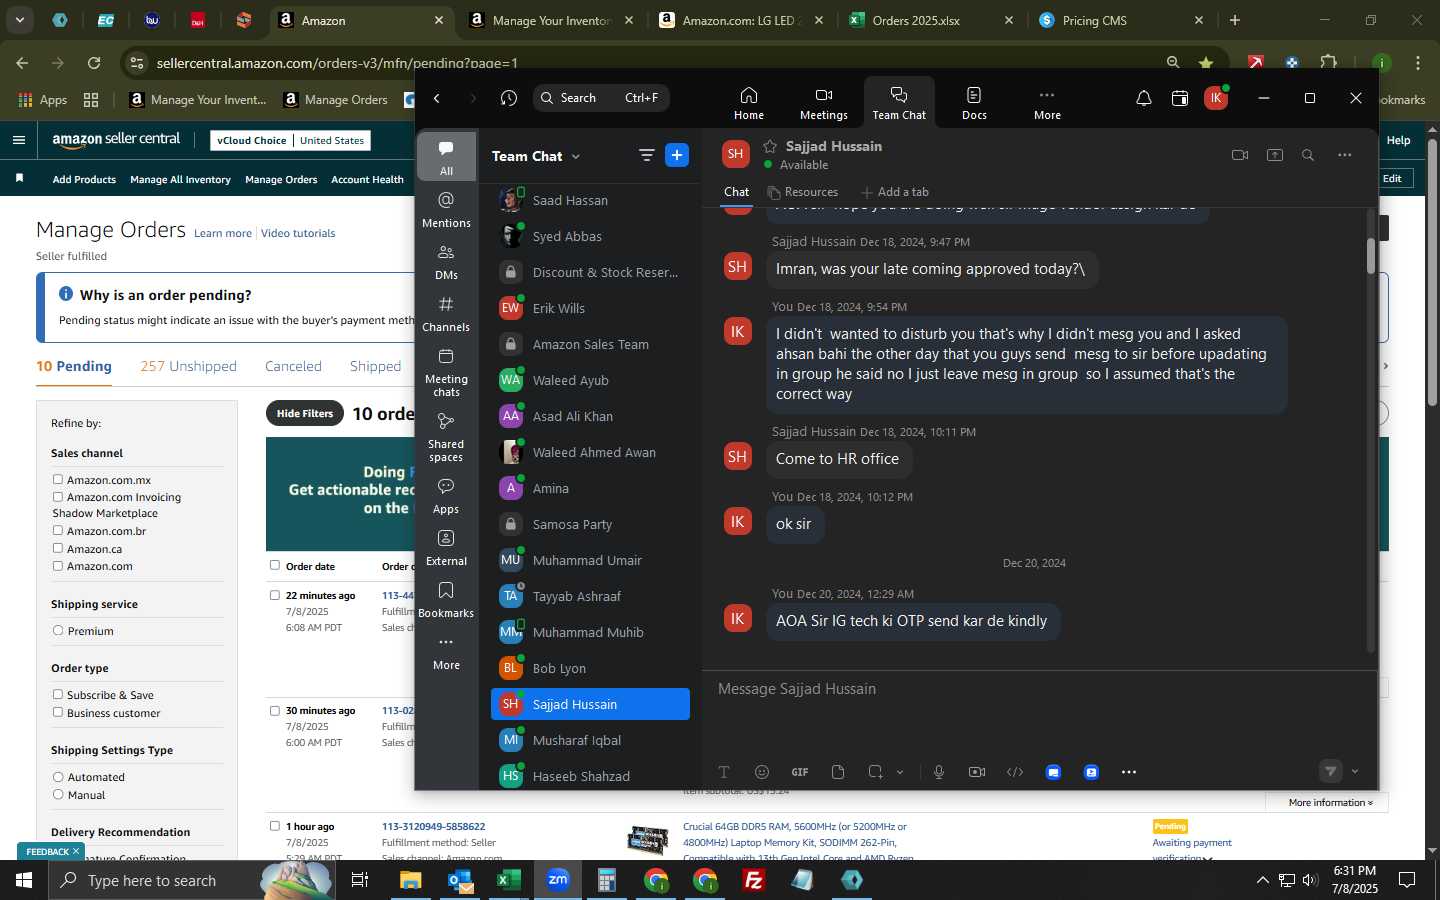This screenshot has height=900, width=1440.
Task: Open the Video tutorials link
Action: (x=298, y=233)
